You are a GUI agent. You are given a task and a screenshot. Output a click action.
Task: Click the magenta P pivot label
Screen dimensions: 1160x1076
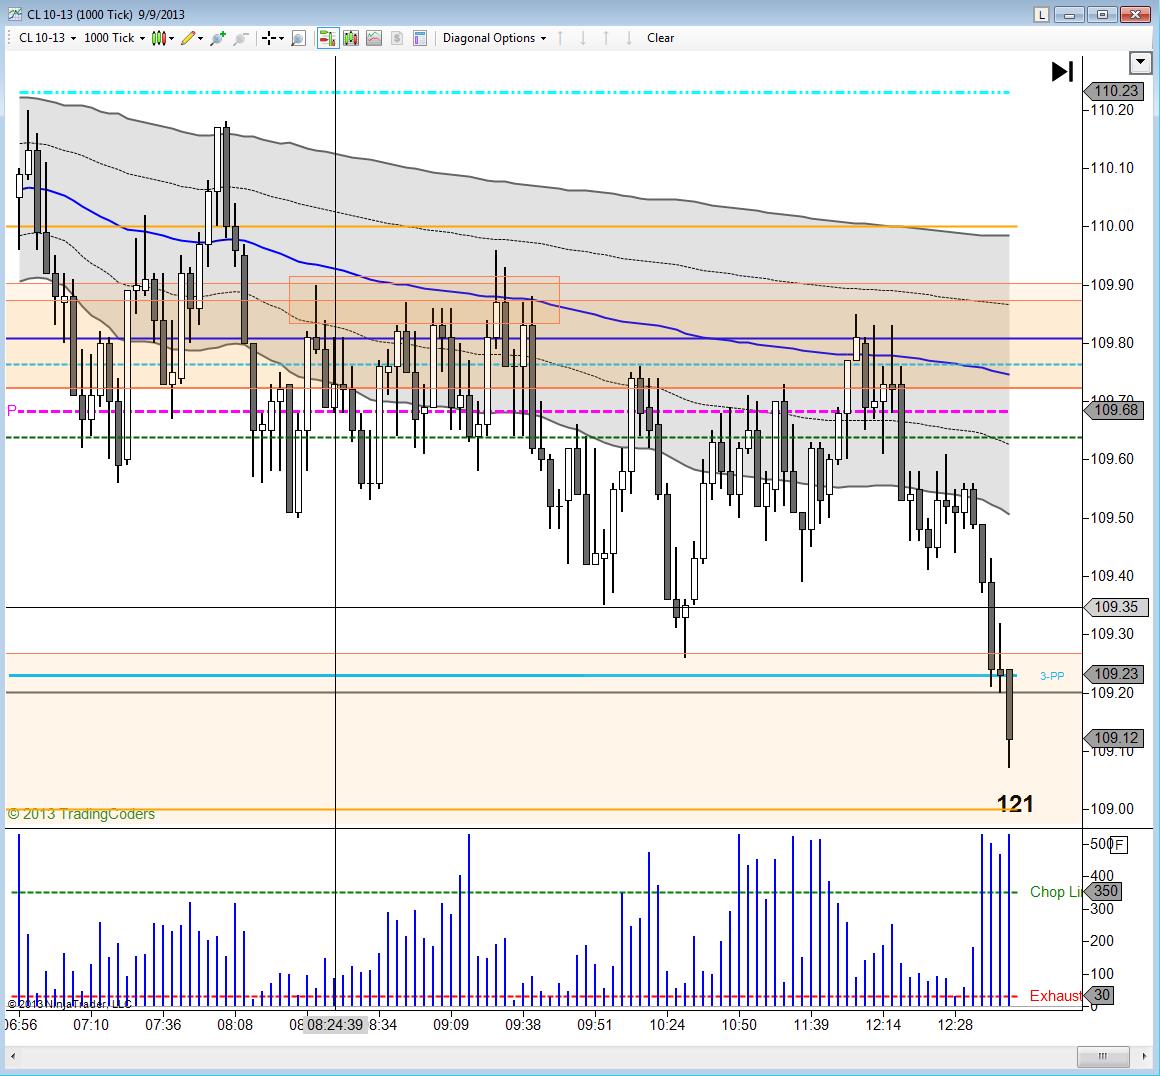coord(11,410)
